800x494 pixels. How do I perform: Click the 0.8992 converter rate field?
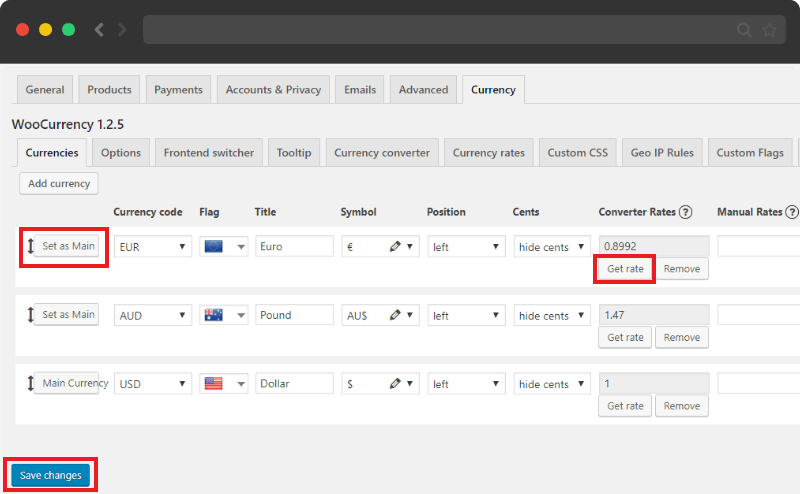654,246
